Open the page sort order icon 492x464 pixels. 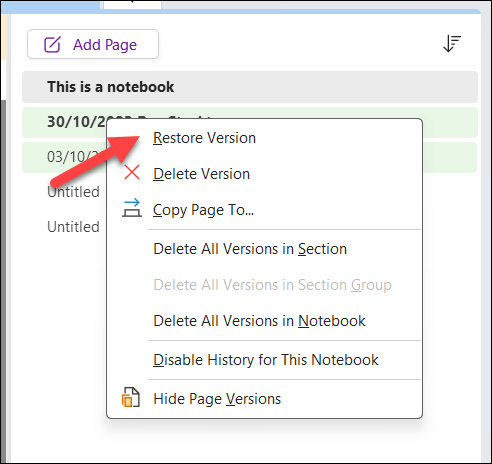[x=452, y=44]
